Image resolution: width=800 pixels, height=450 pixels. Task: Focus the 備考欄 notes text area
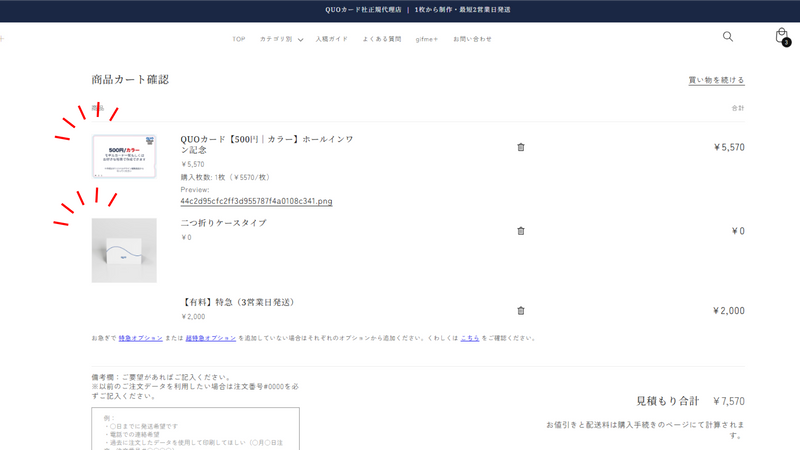coord(195,429)
